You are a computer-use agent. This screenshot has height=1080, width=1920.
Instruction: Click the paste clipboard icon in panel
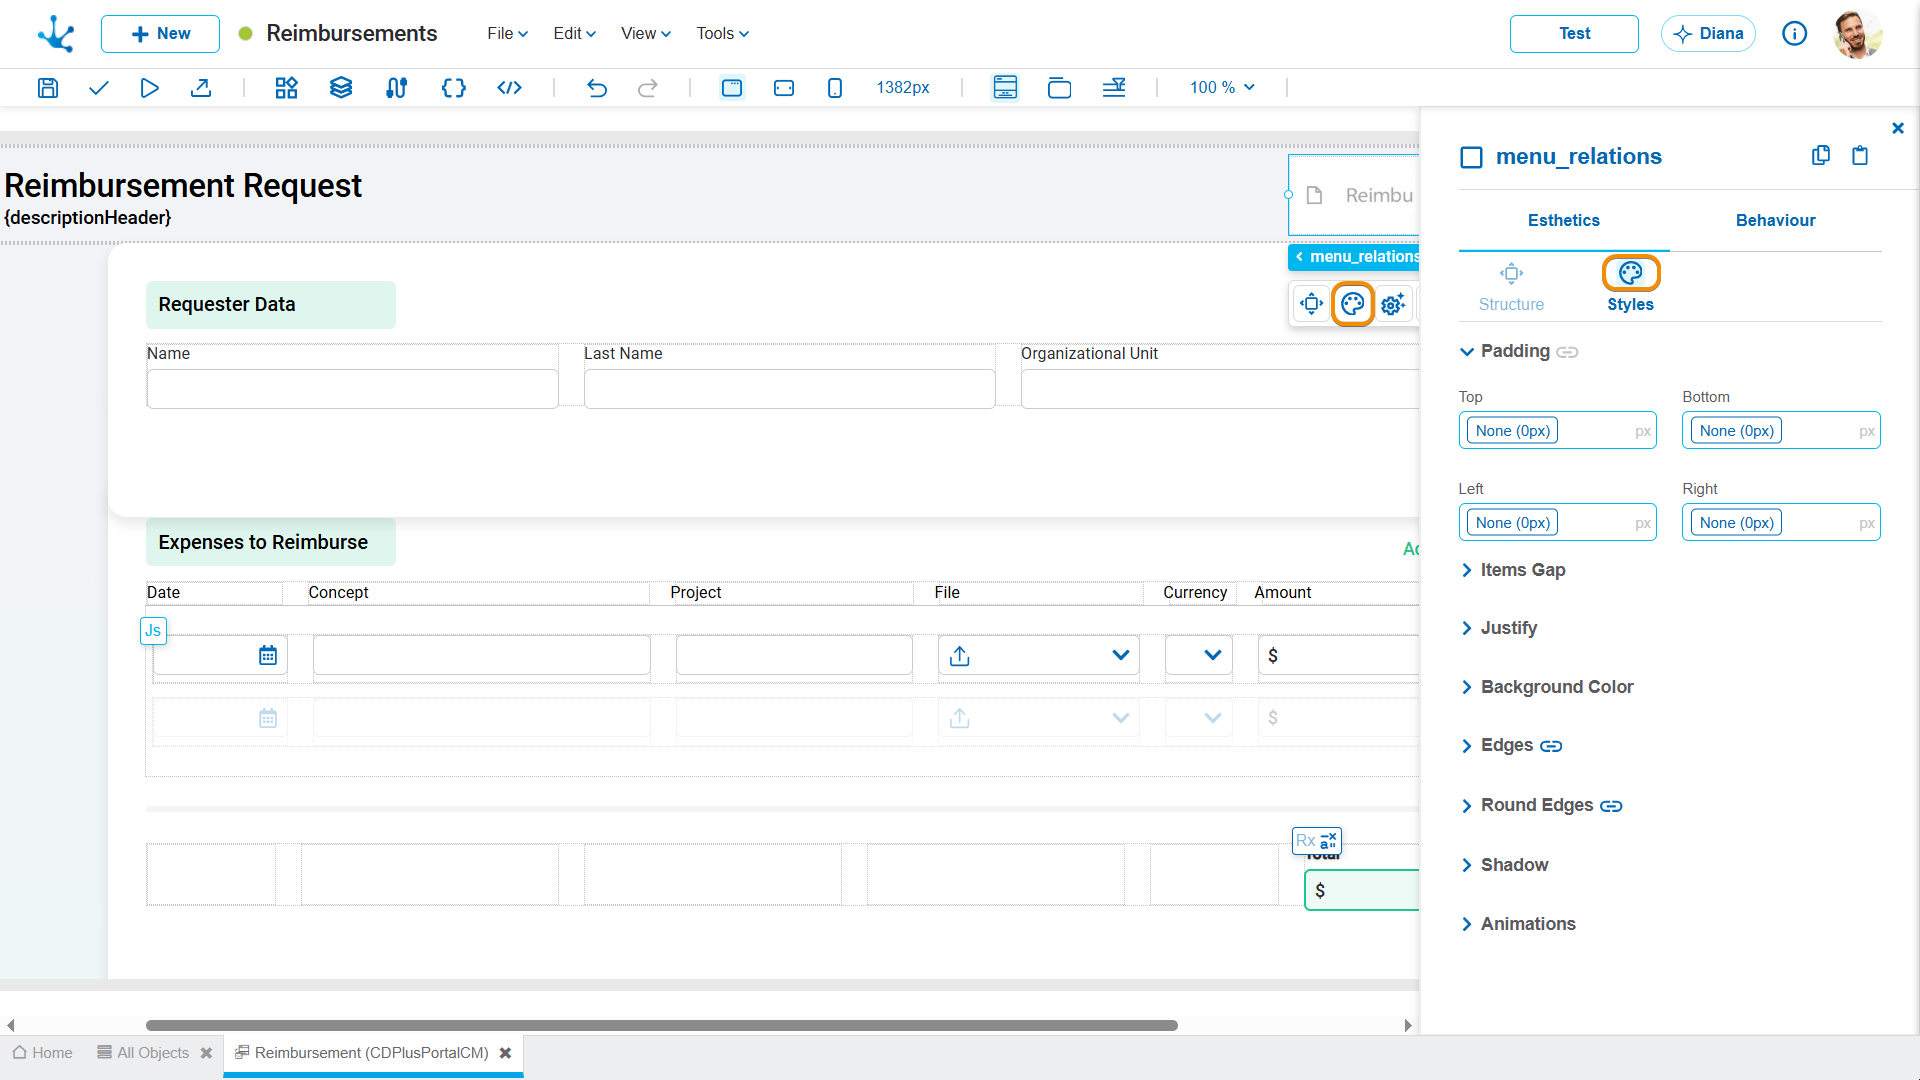click(1860, 156)
